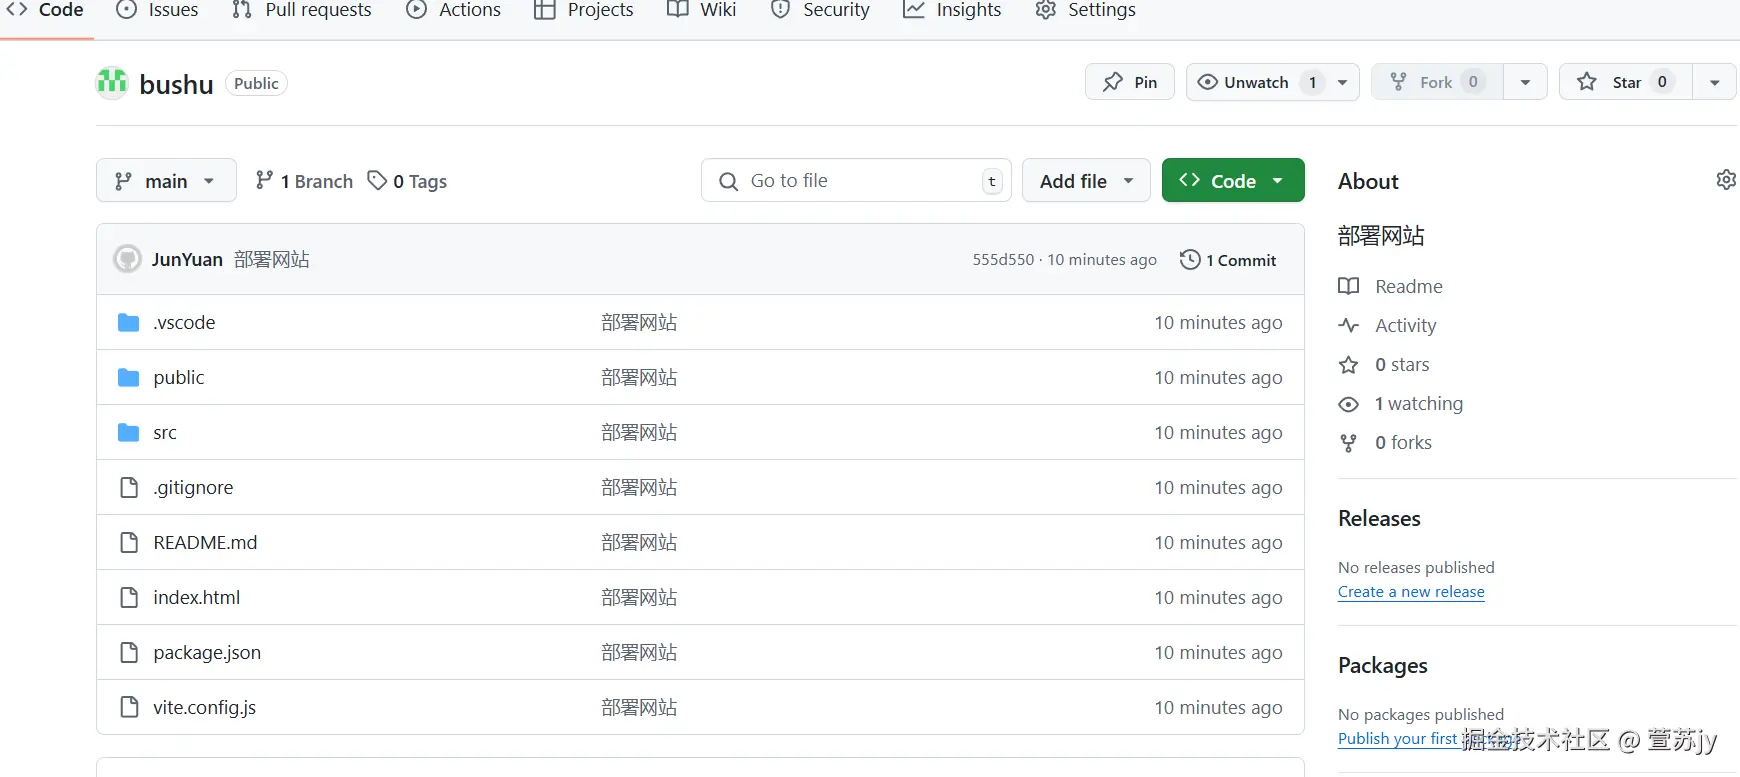
Task: View the Insights tab
Action: pos(952,10)
